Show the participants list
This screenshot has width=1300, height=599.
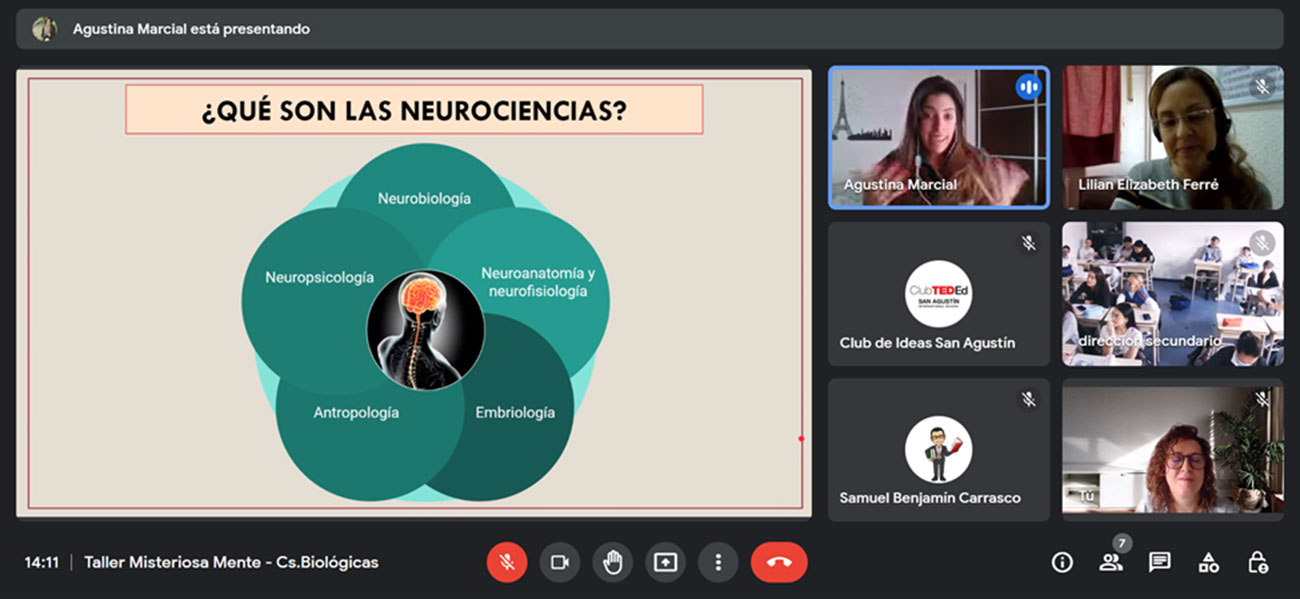point(1111,563)
